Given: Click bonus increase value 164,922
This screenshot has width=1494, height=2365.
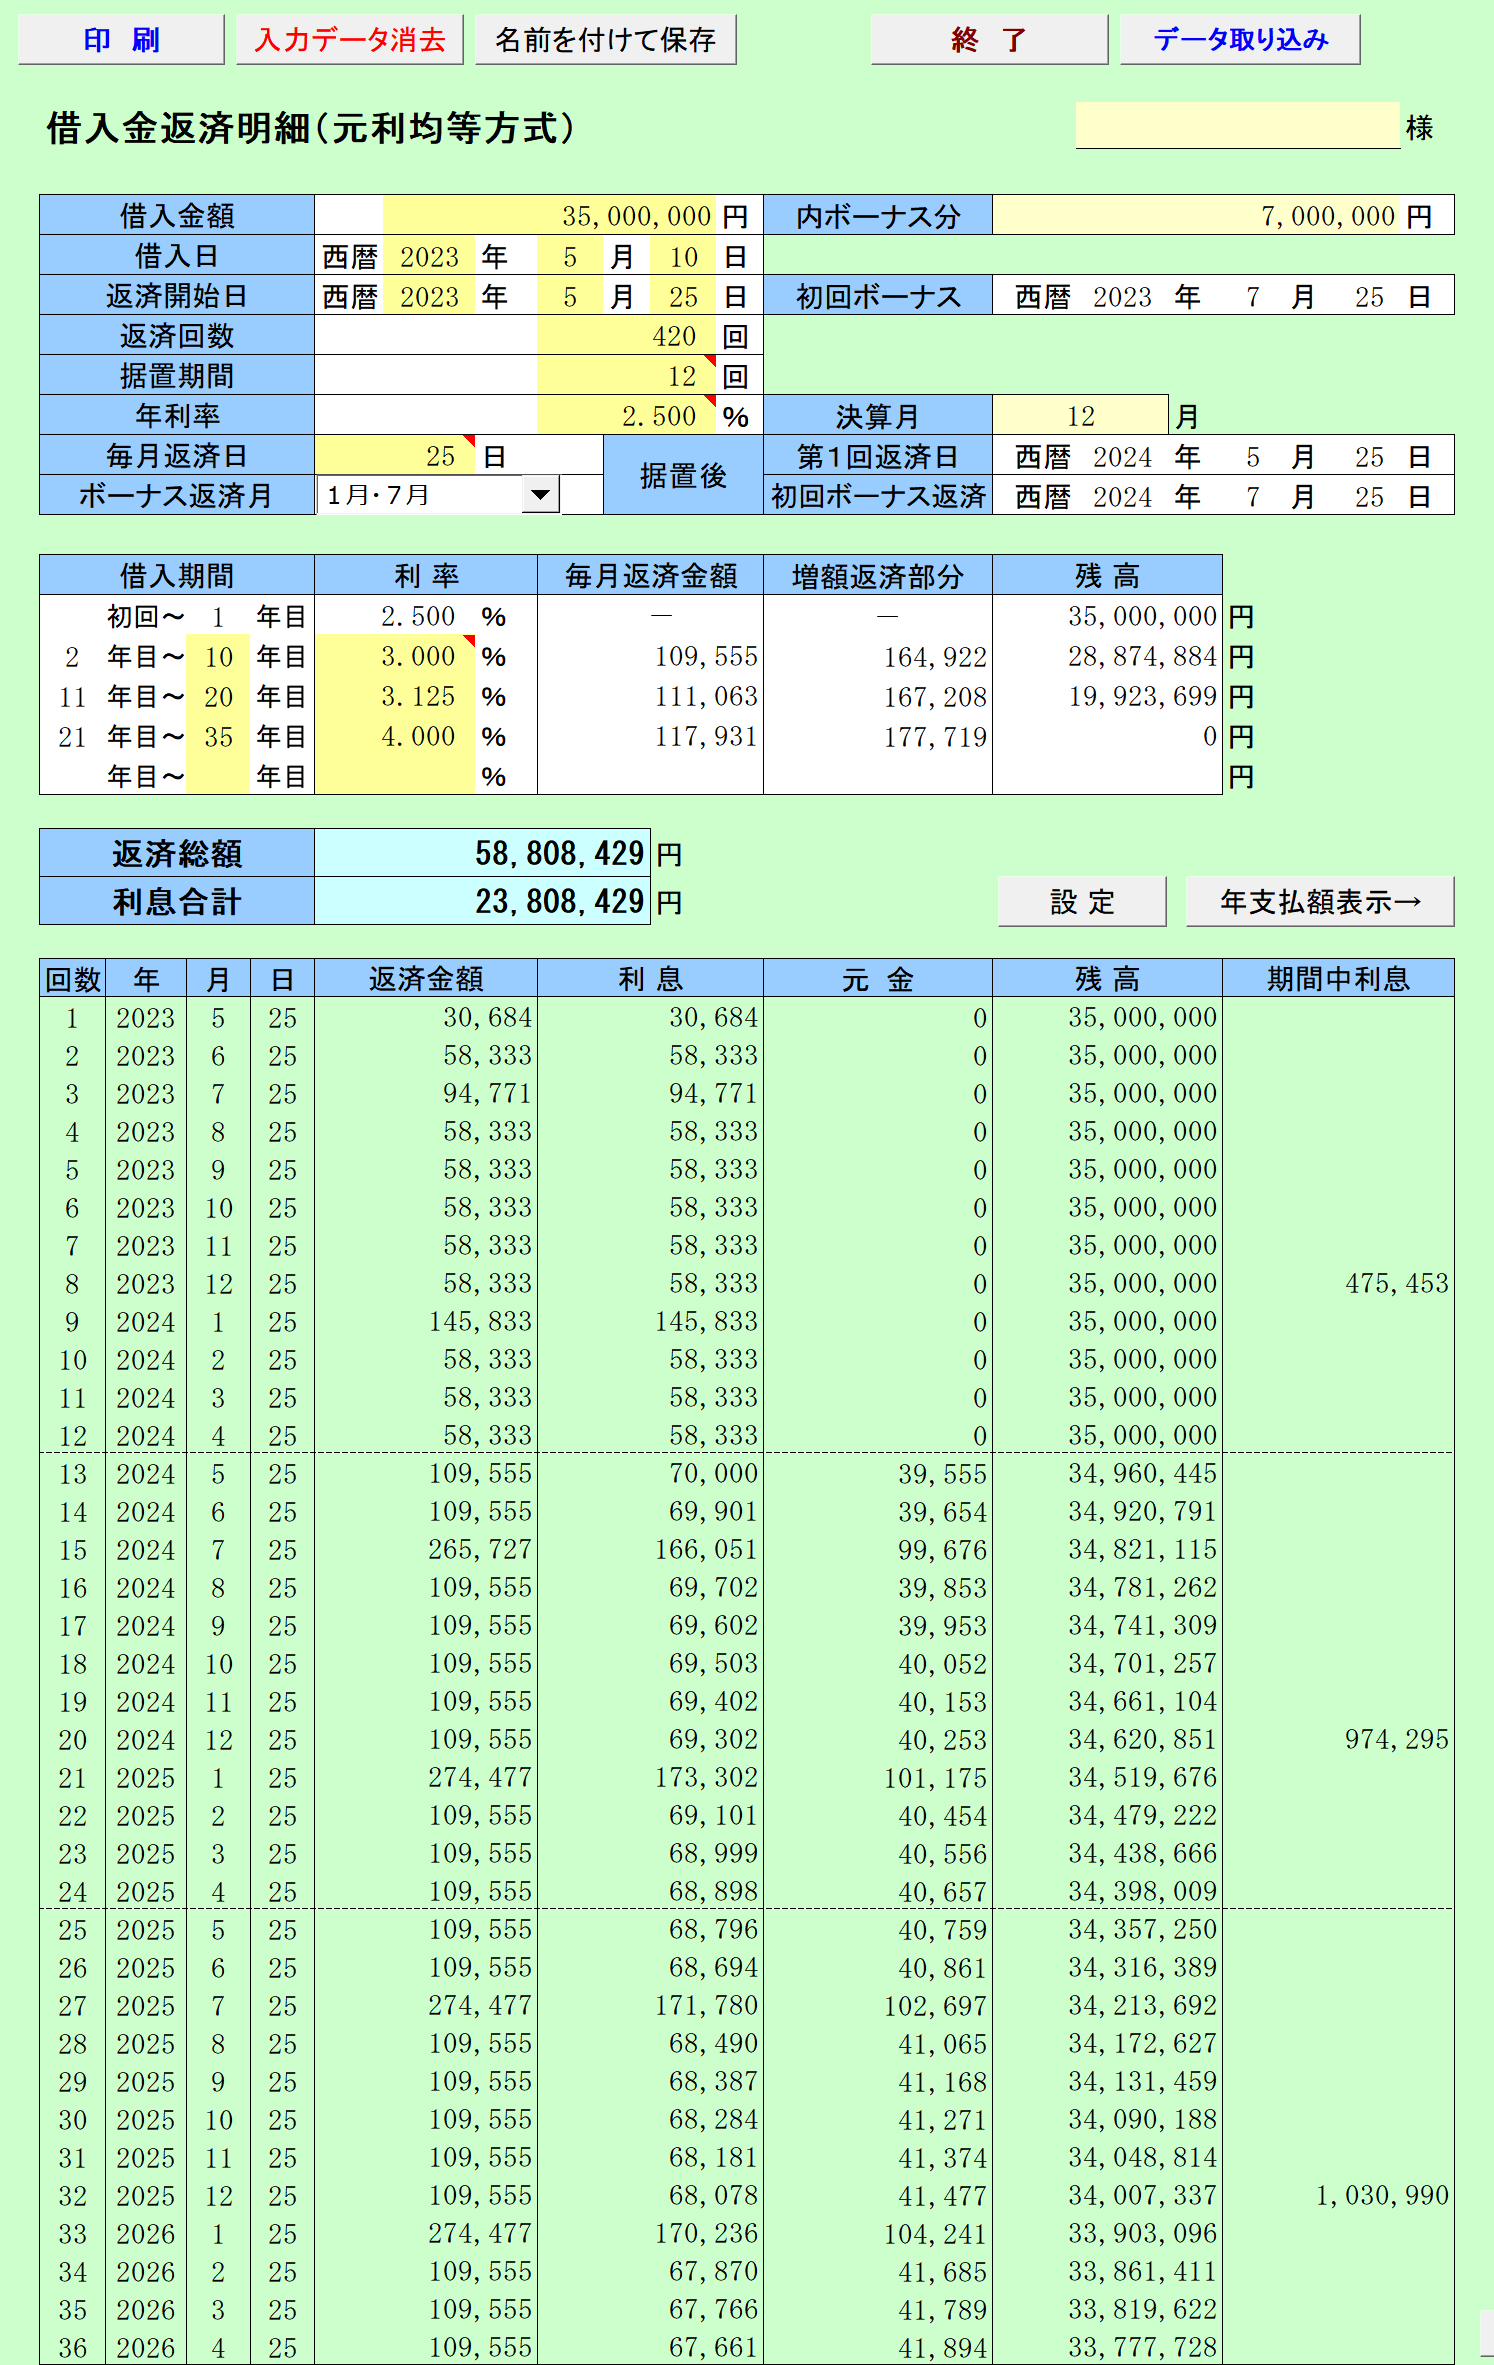Looking at the screenshot, I should (935, 657).
